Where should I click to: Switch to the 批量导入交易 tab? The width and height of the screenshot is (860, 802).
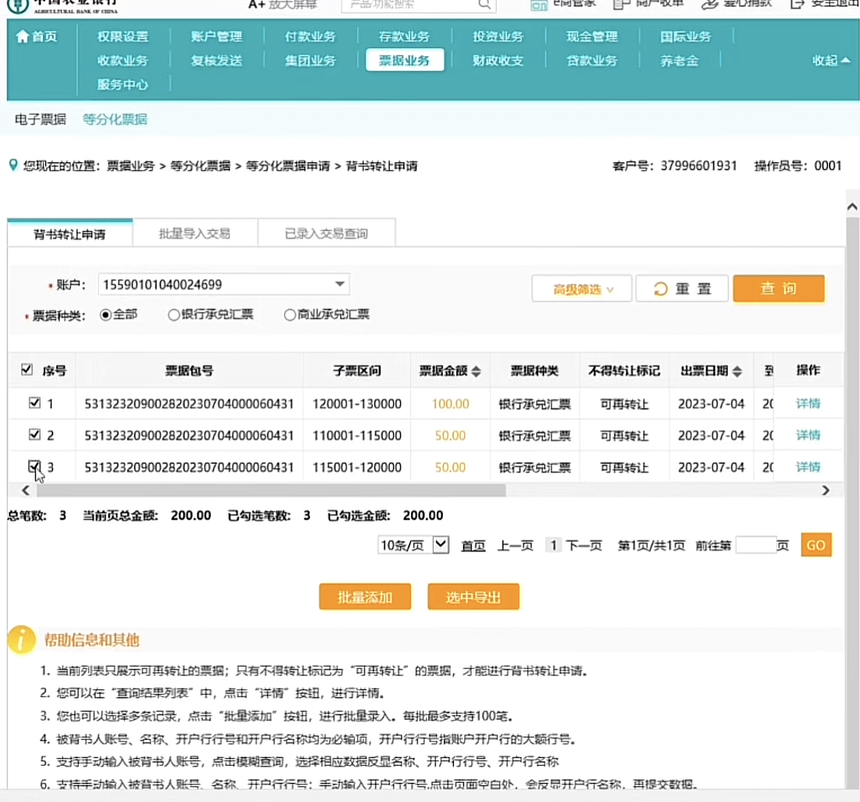point(195,234)
